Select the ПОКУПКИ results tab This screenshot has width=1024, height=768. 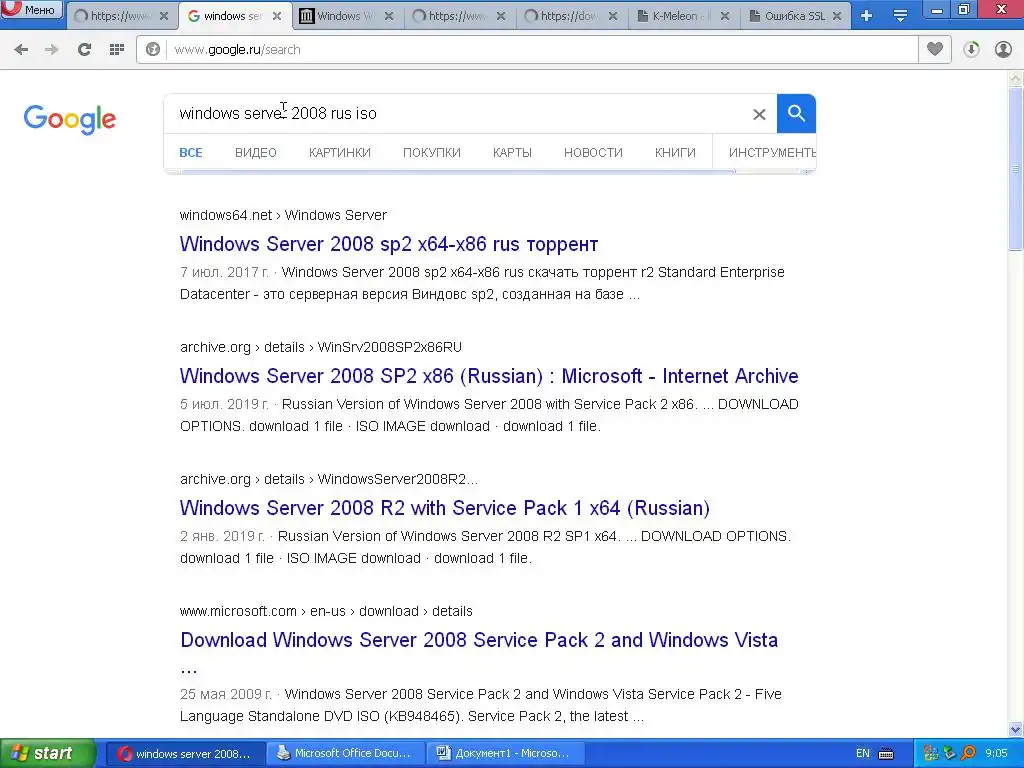[x=432, y=153]
